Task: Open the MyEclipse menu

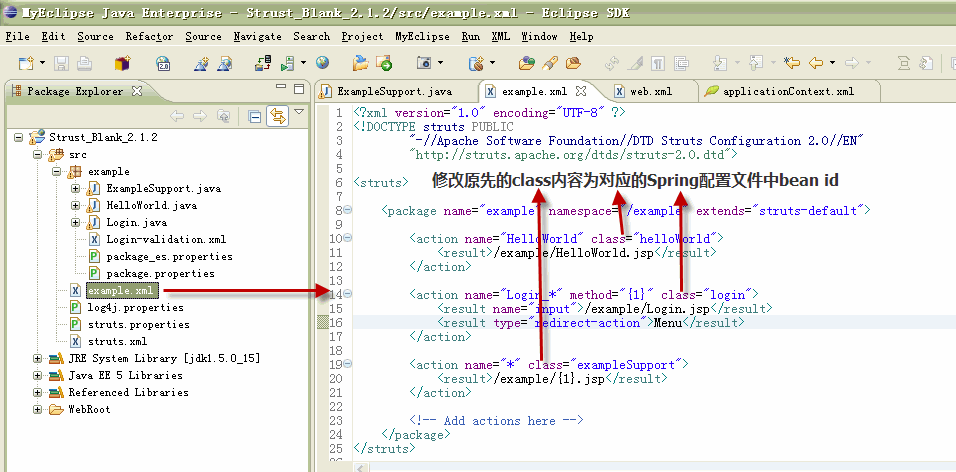Action: (x=423, y=37)
